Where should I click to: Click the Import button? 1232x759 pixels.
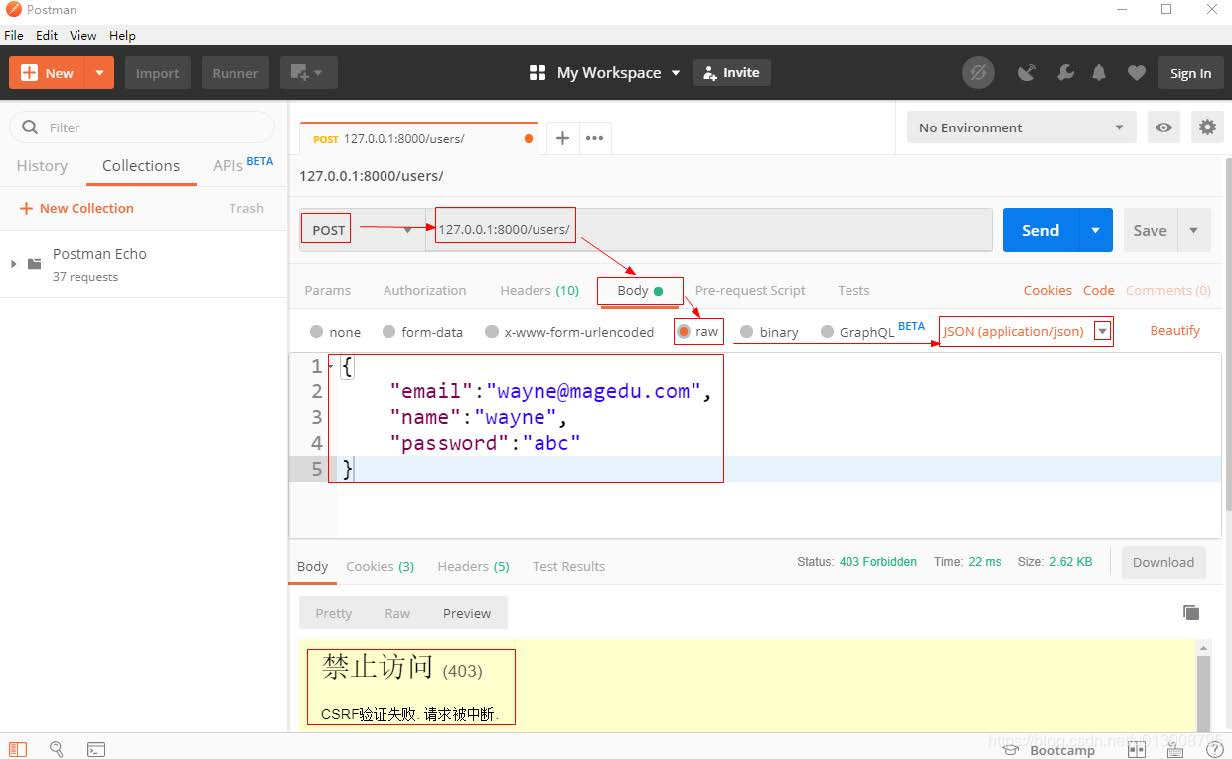click(x=158, y=73)
